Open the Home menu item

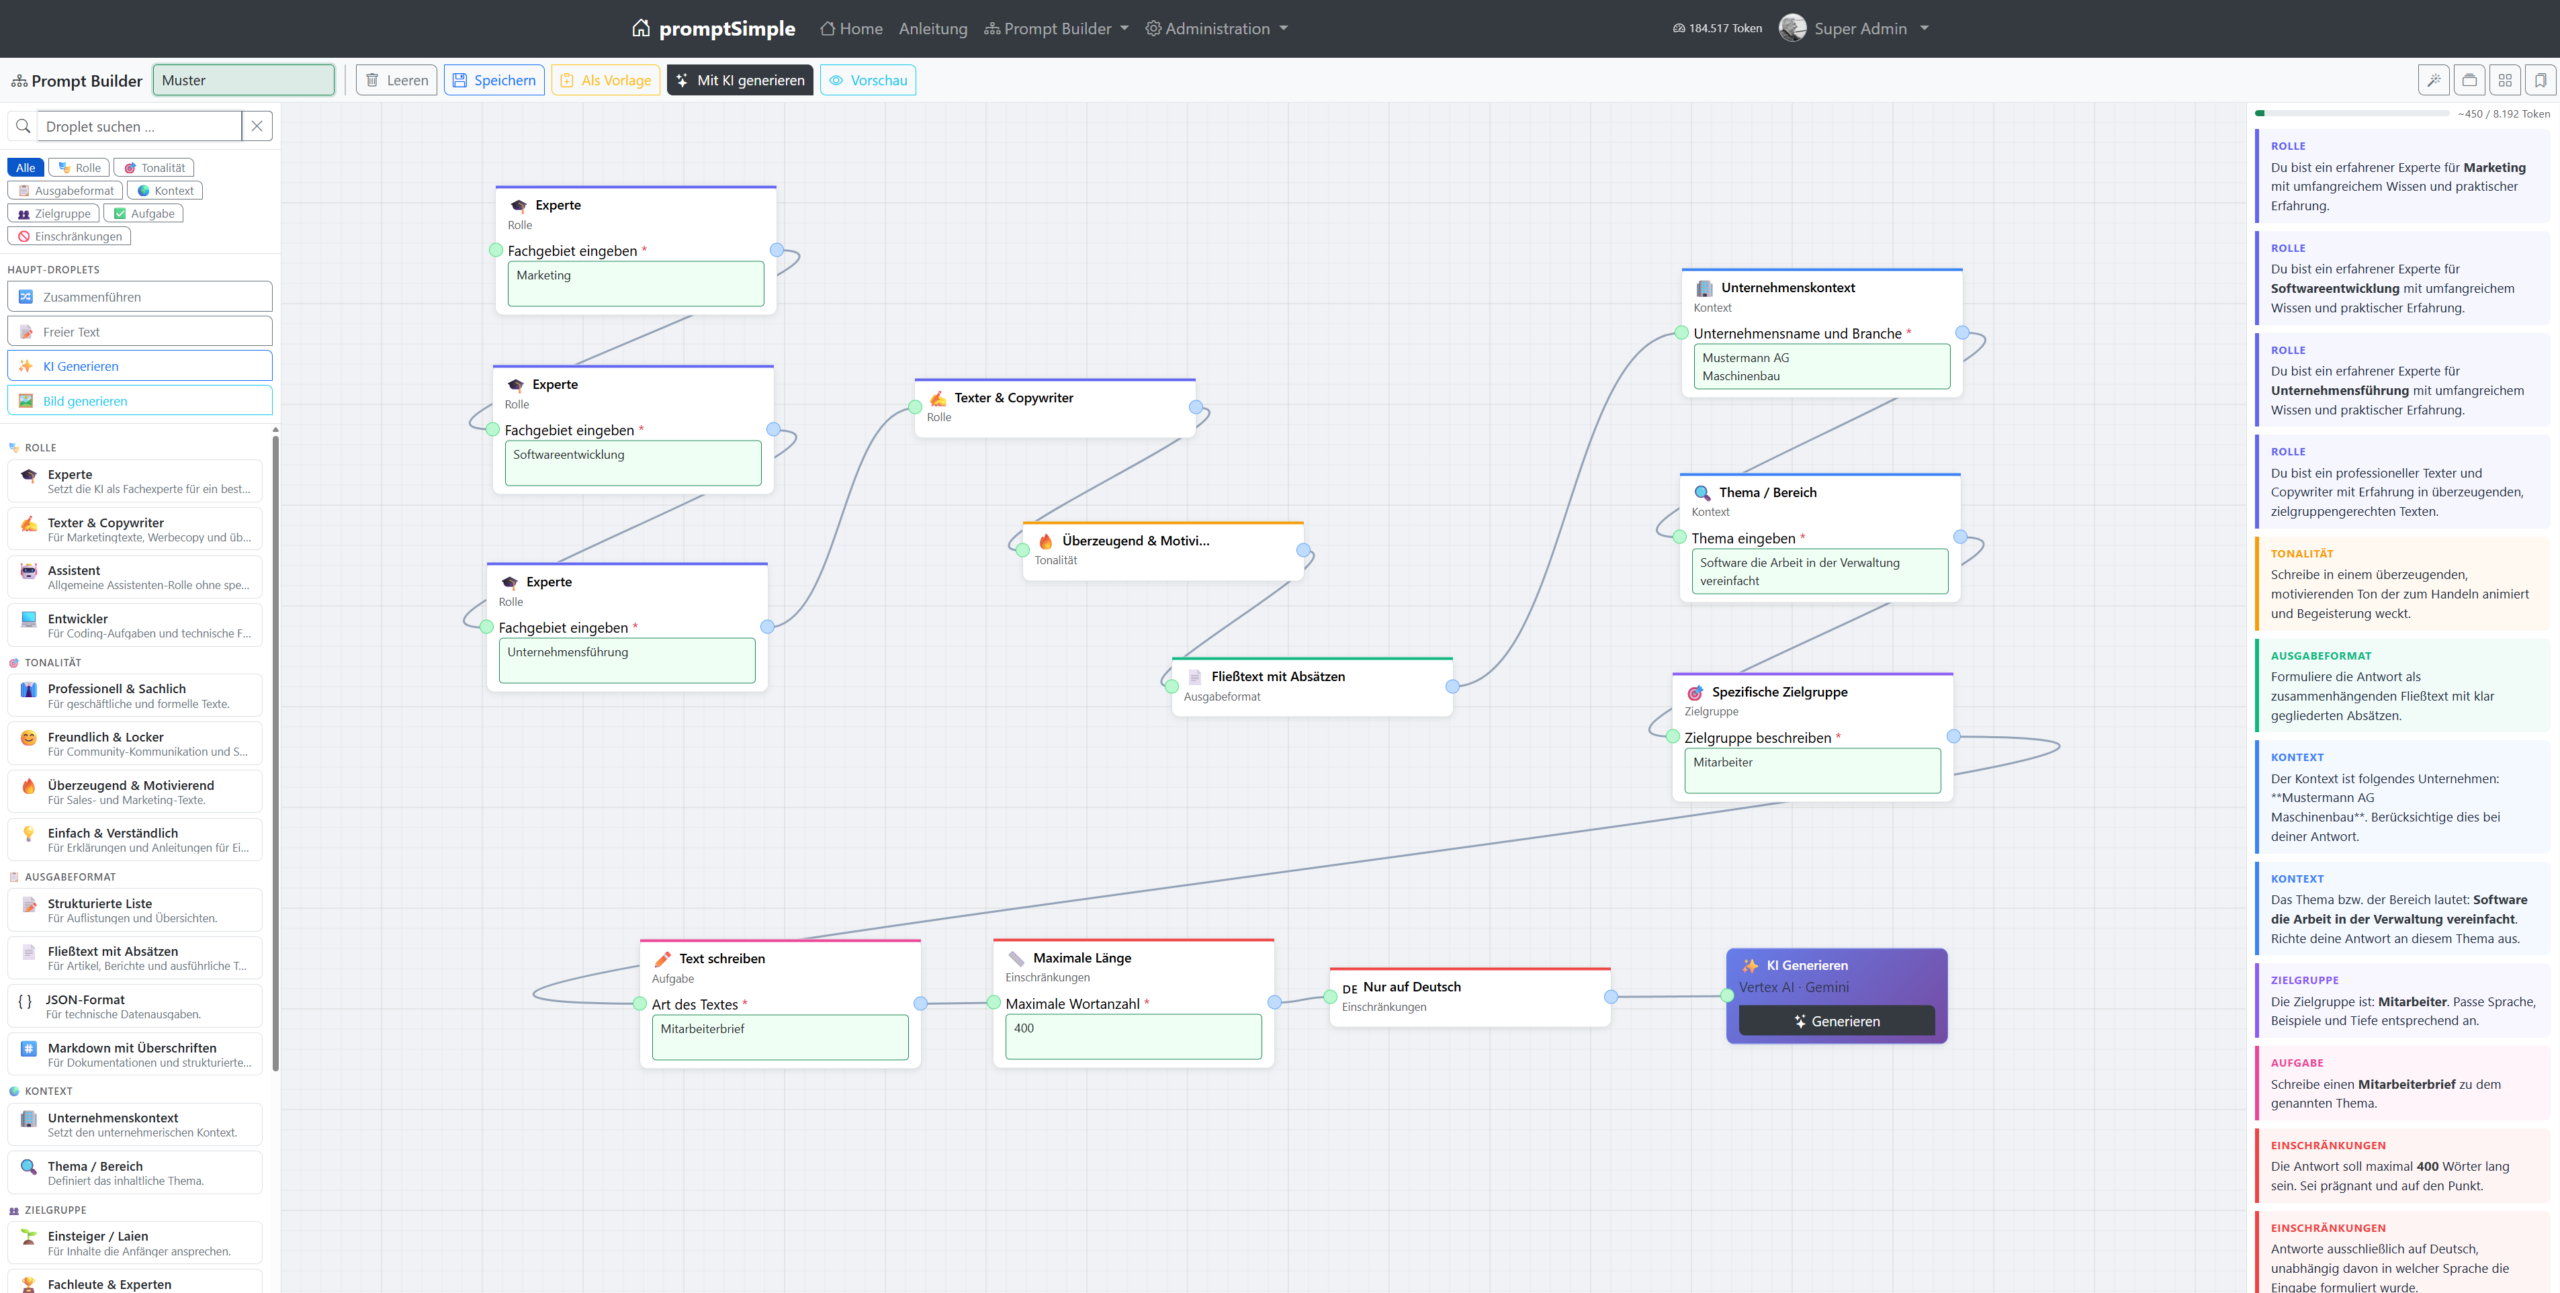tap(851, 28)
